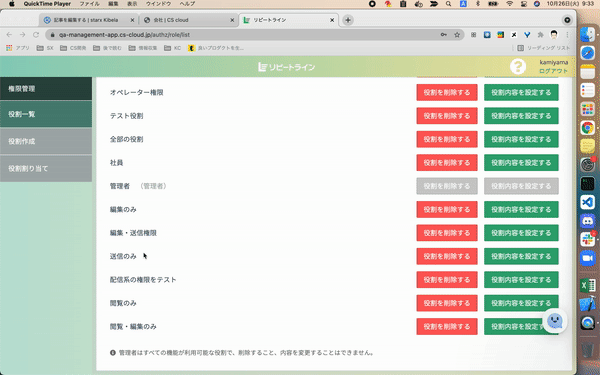The height and width of the screenshot is (375, 600).
Task: Open the ファイル menu
Action: coord(90,4)
